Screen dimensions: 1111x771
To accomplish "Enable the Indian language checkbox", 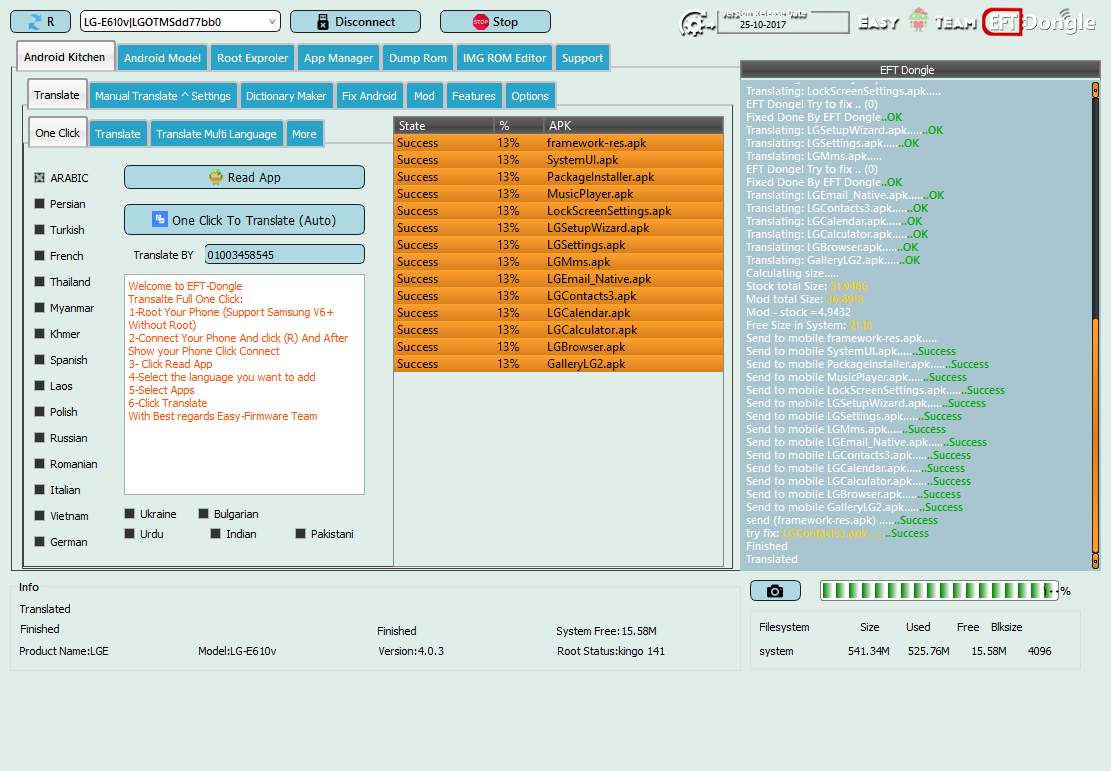I will coord(215,534).
